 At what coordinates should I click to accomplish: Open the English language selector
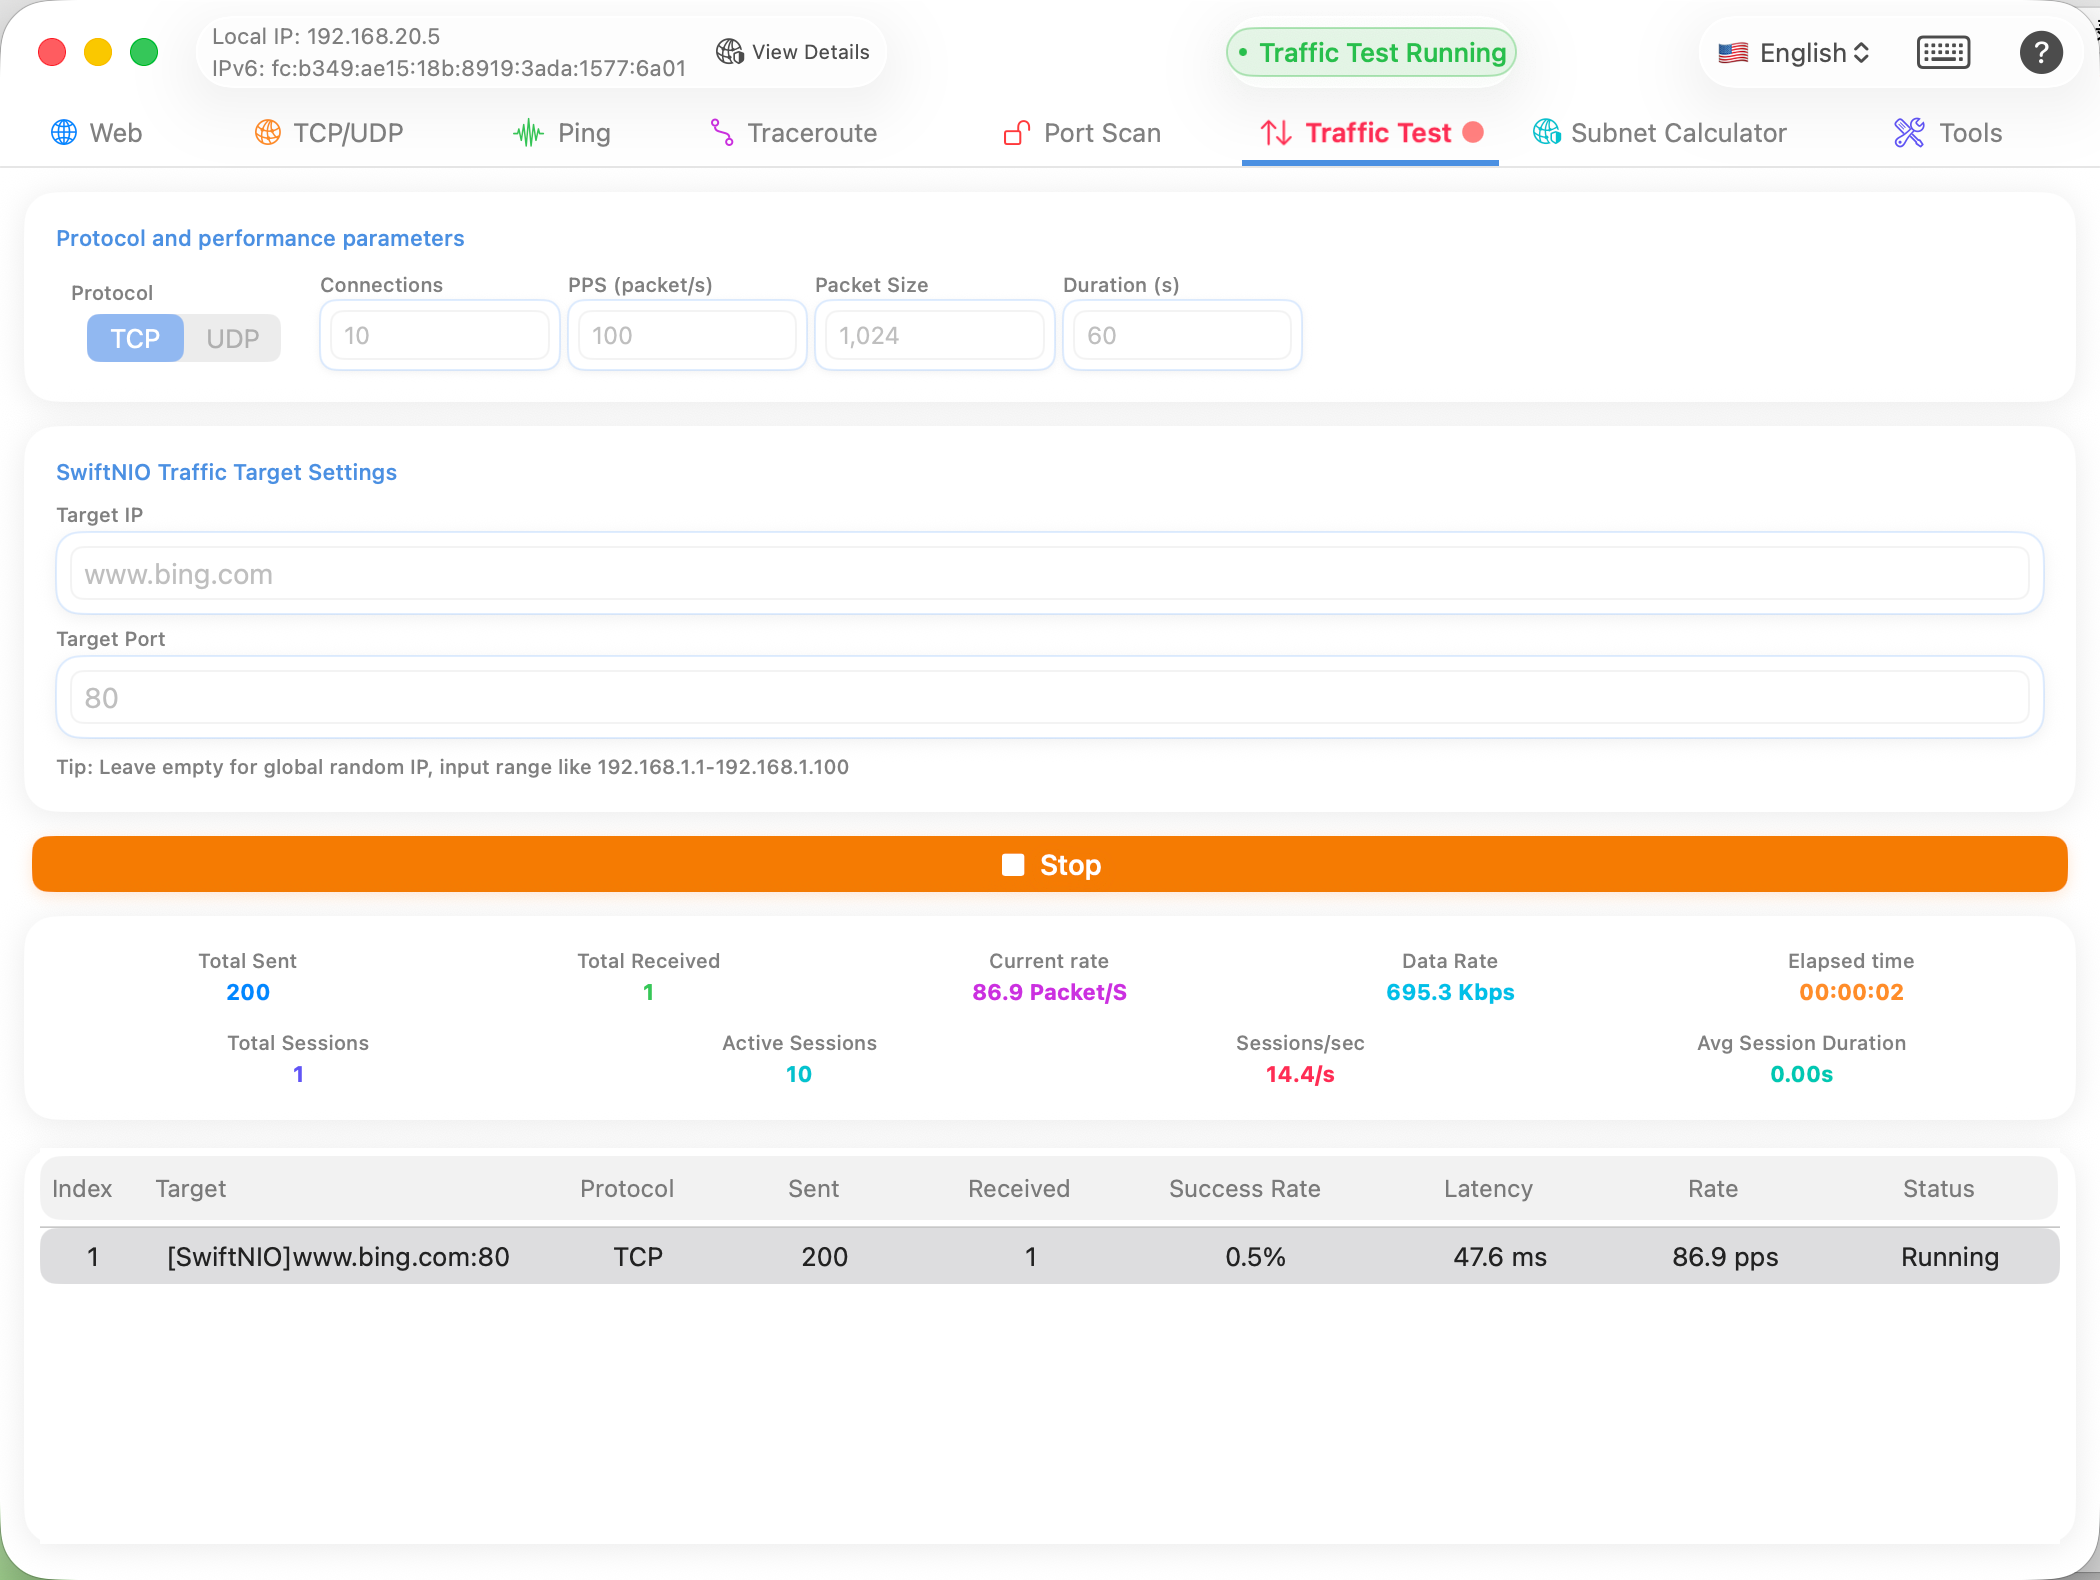coord(1793,52)
